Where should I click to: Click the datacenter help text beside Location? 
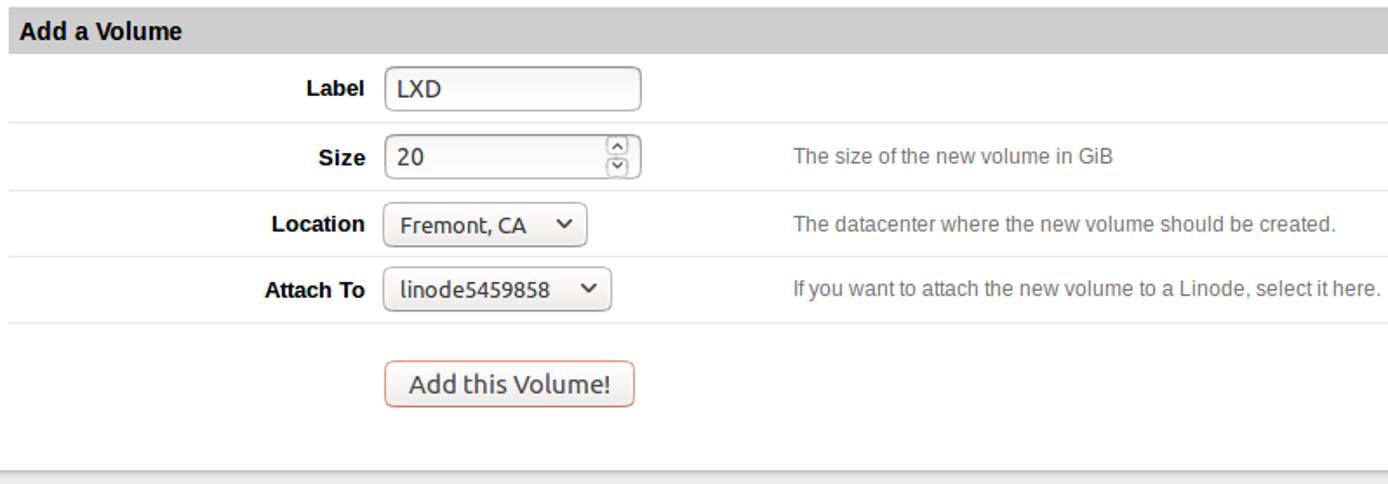click(x=1064, y=224)
